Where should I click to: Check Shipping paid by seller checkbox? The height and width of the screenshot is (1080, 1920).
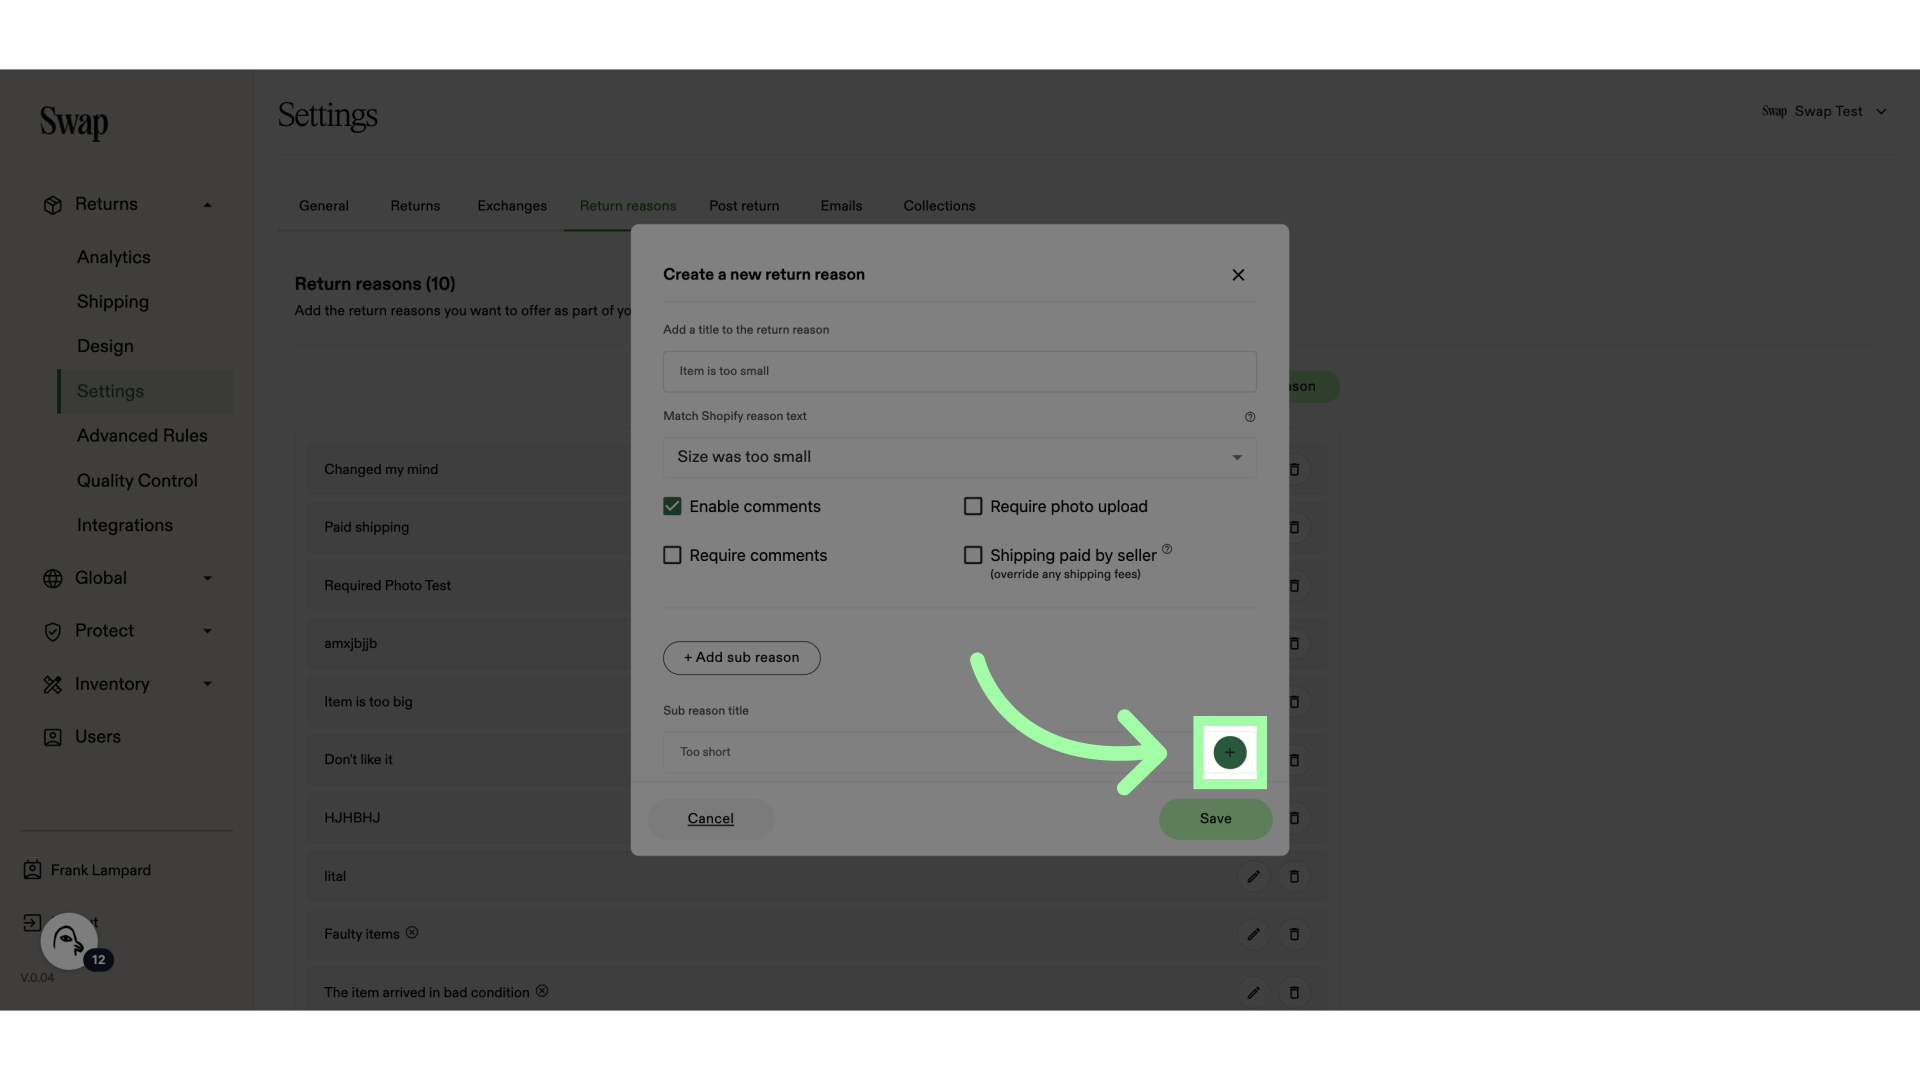(x=973, y=556)
